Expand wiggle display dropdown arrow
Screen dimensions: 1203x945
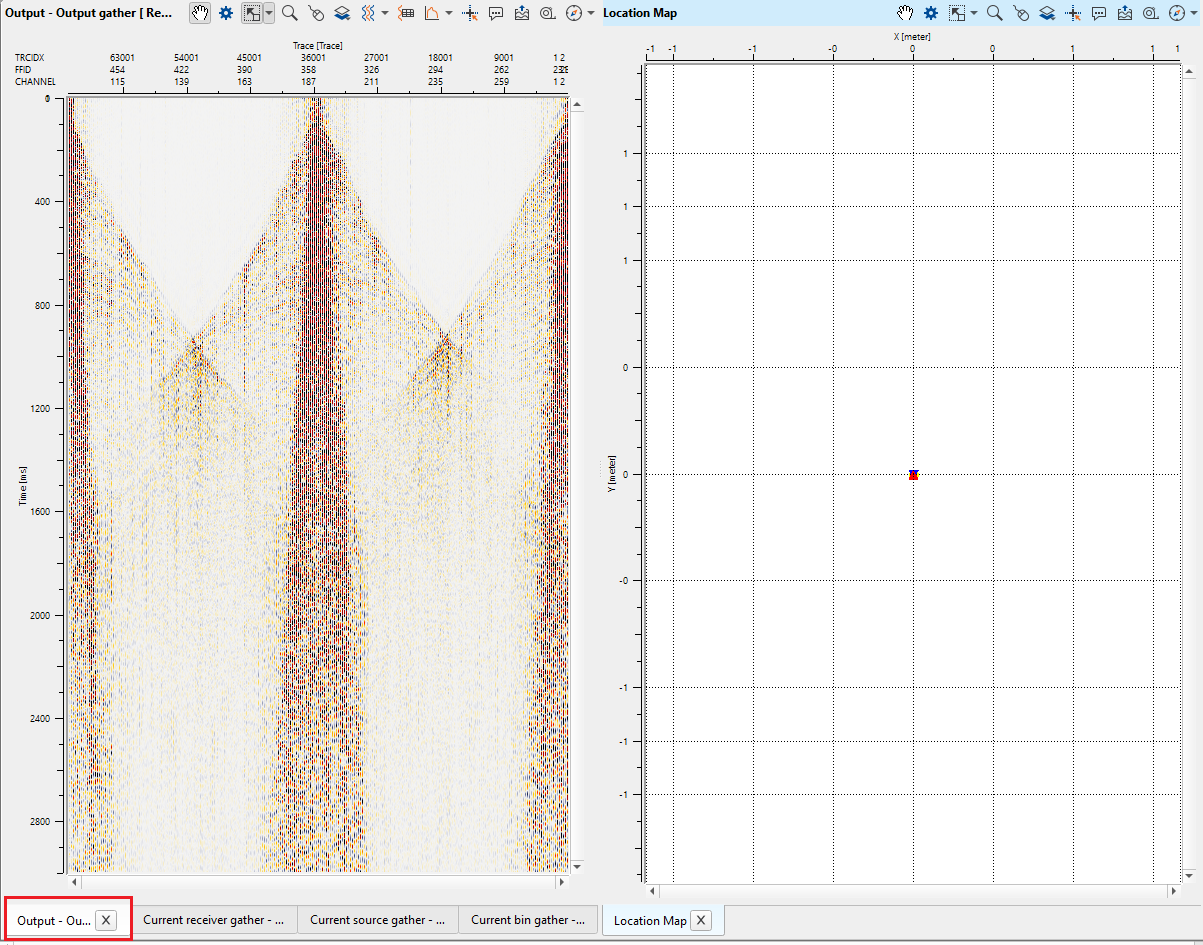click(385, 13)
